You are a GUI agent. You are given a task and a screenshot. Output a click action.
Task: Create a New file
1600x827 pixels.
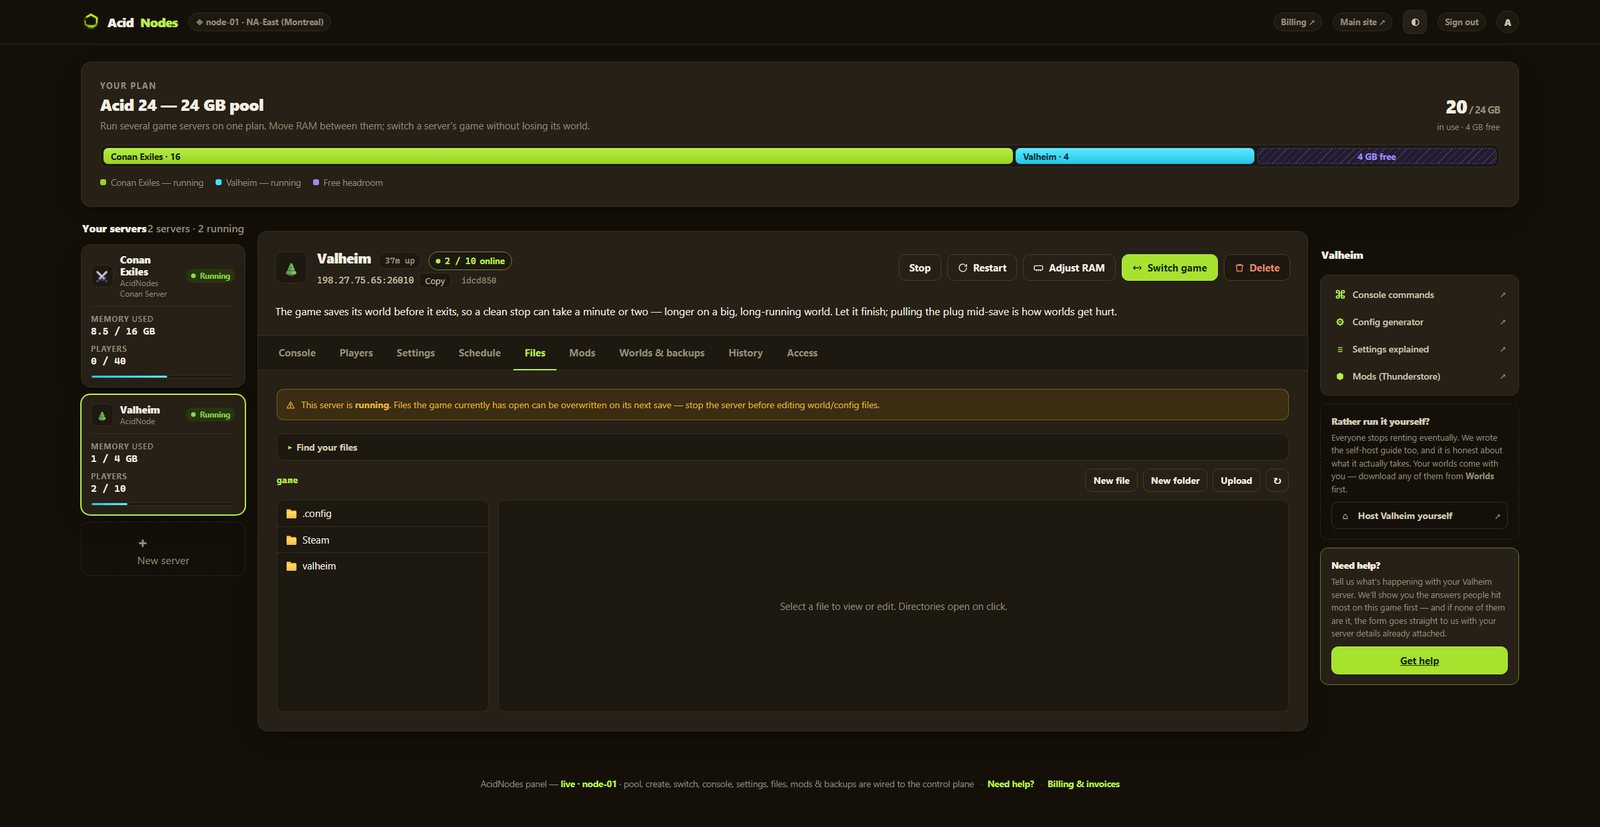coord(1111,481)
